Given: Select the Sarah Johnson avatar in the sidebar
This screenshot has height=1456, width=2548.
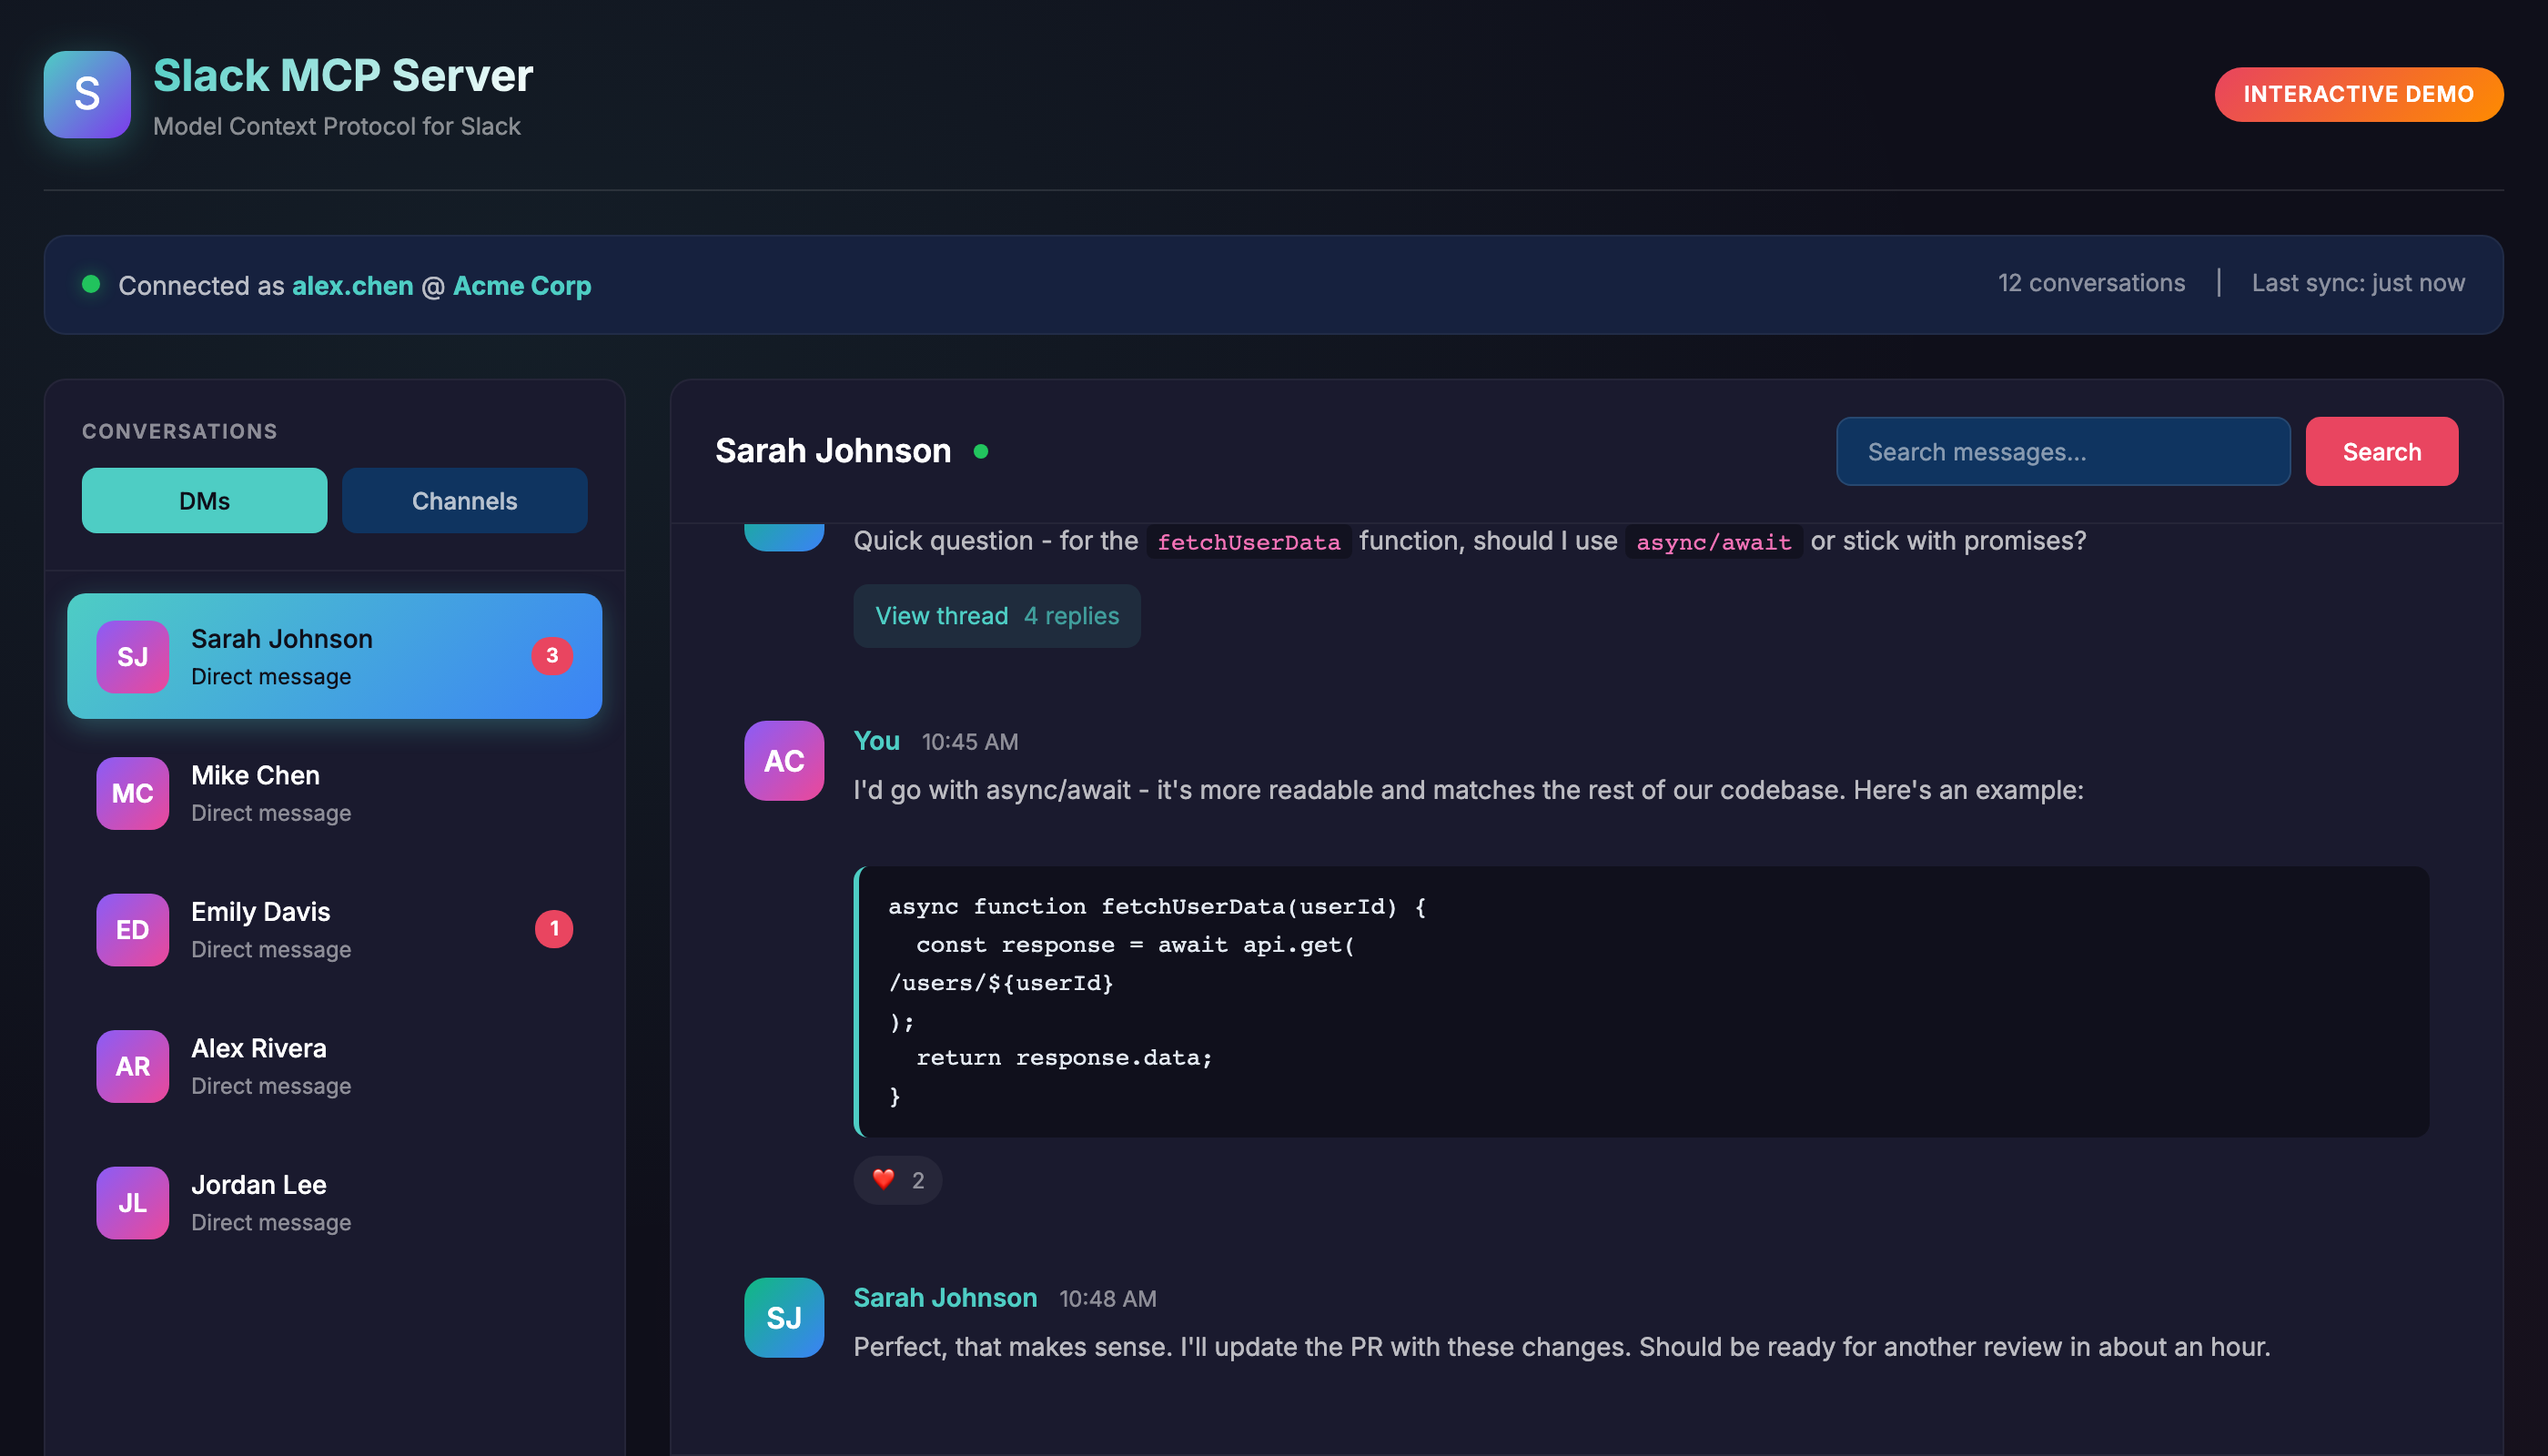Looking at the screenshot, I should [131, 656].
